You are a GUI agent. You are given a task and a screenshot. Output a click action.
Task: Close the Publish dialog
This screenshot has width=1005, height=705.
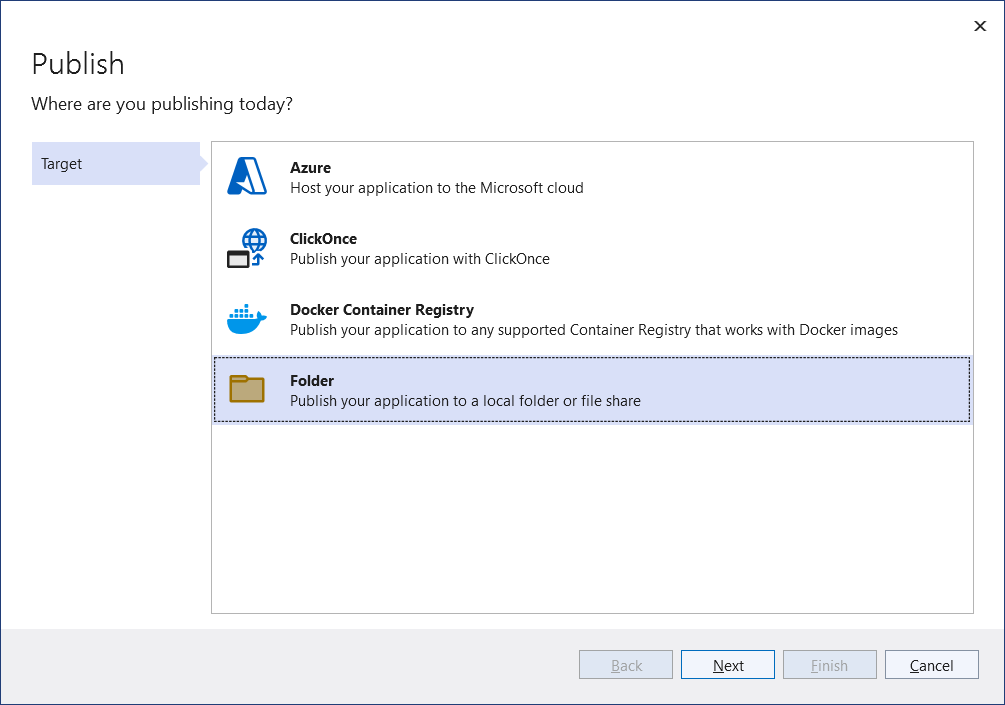click(980, 26)
